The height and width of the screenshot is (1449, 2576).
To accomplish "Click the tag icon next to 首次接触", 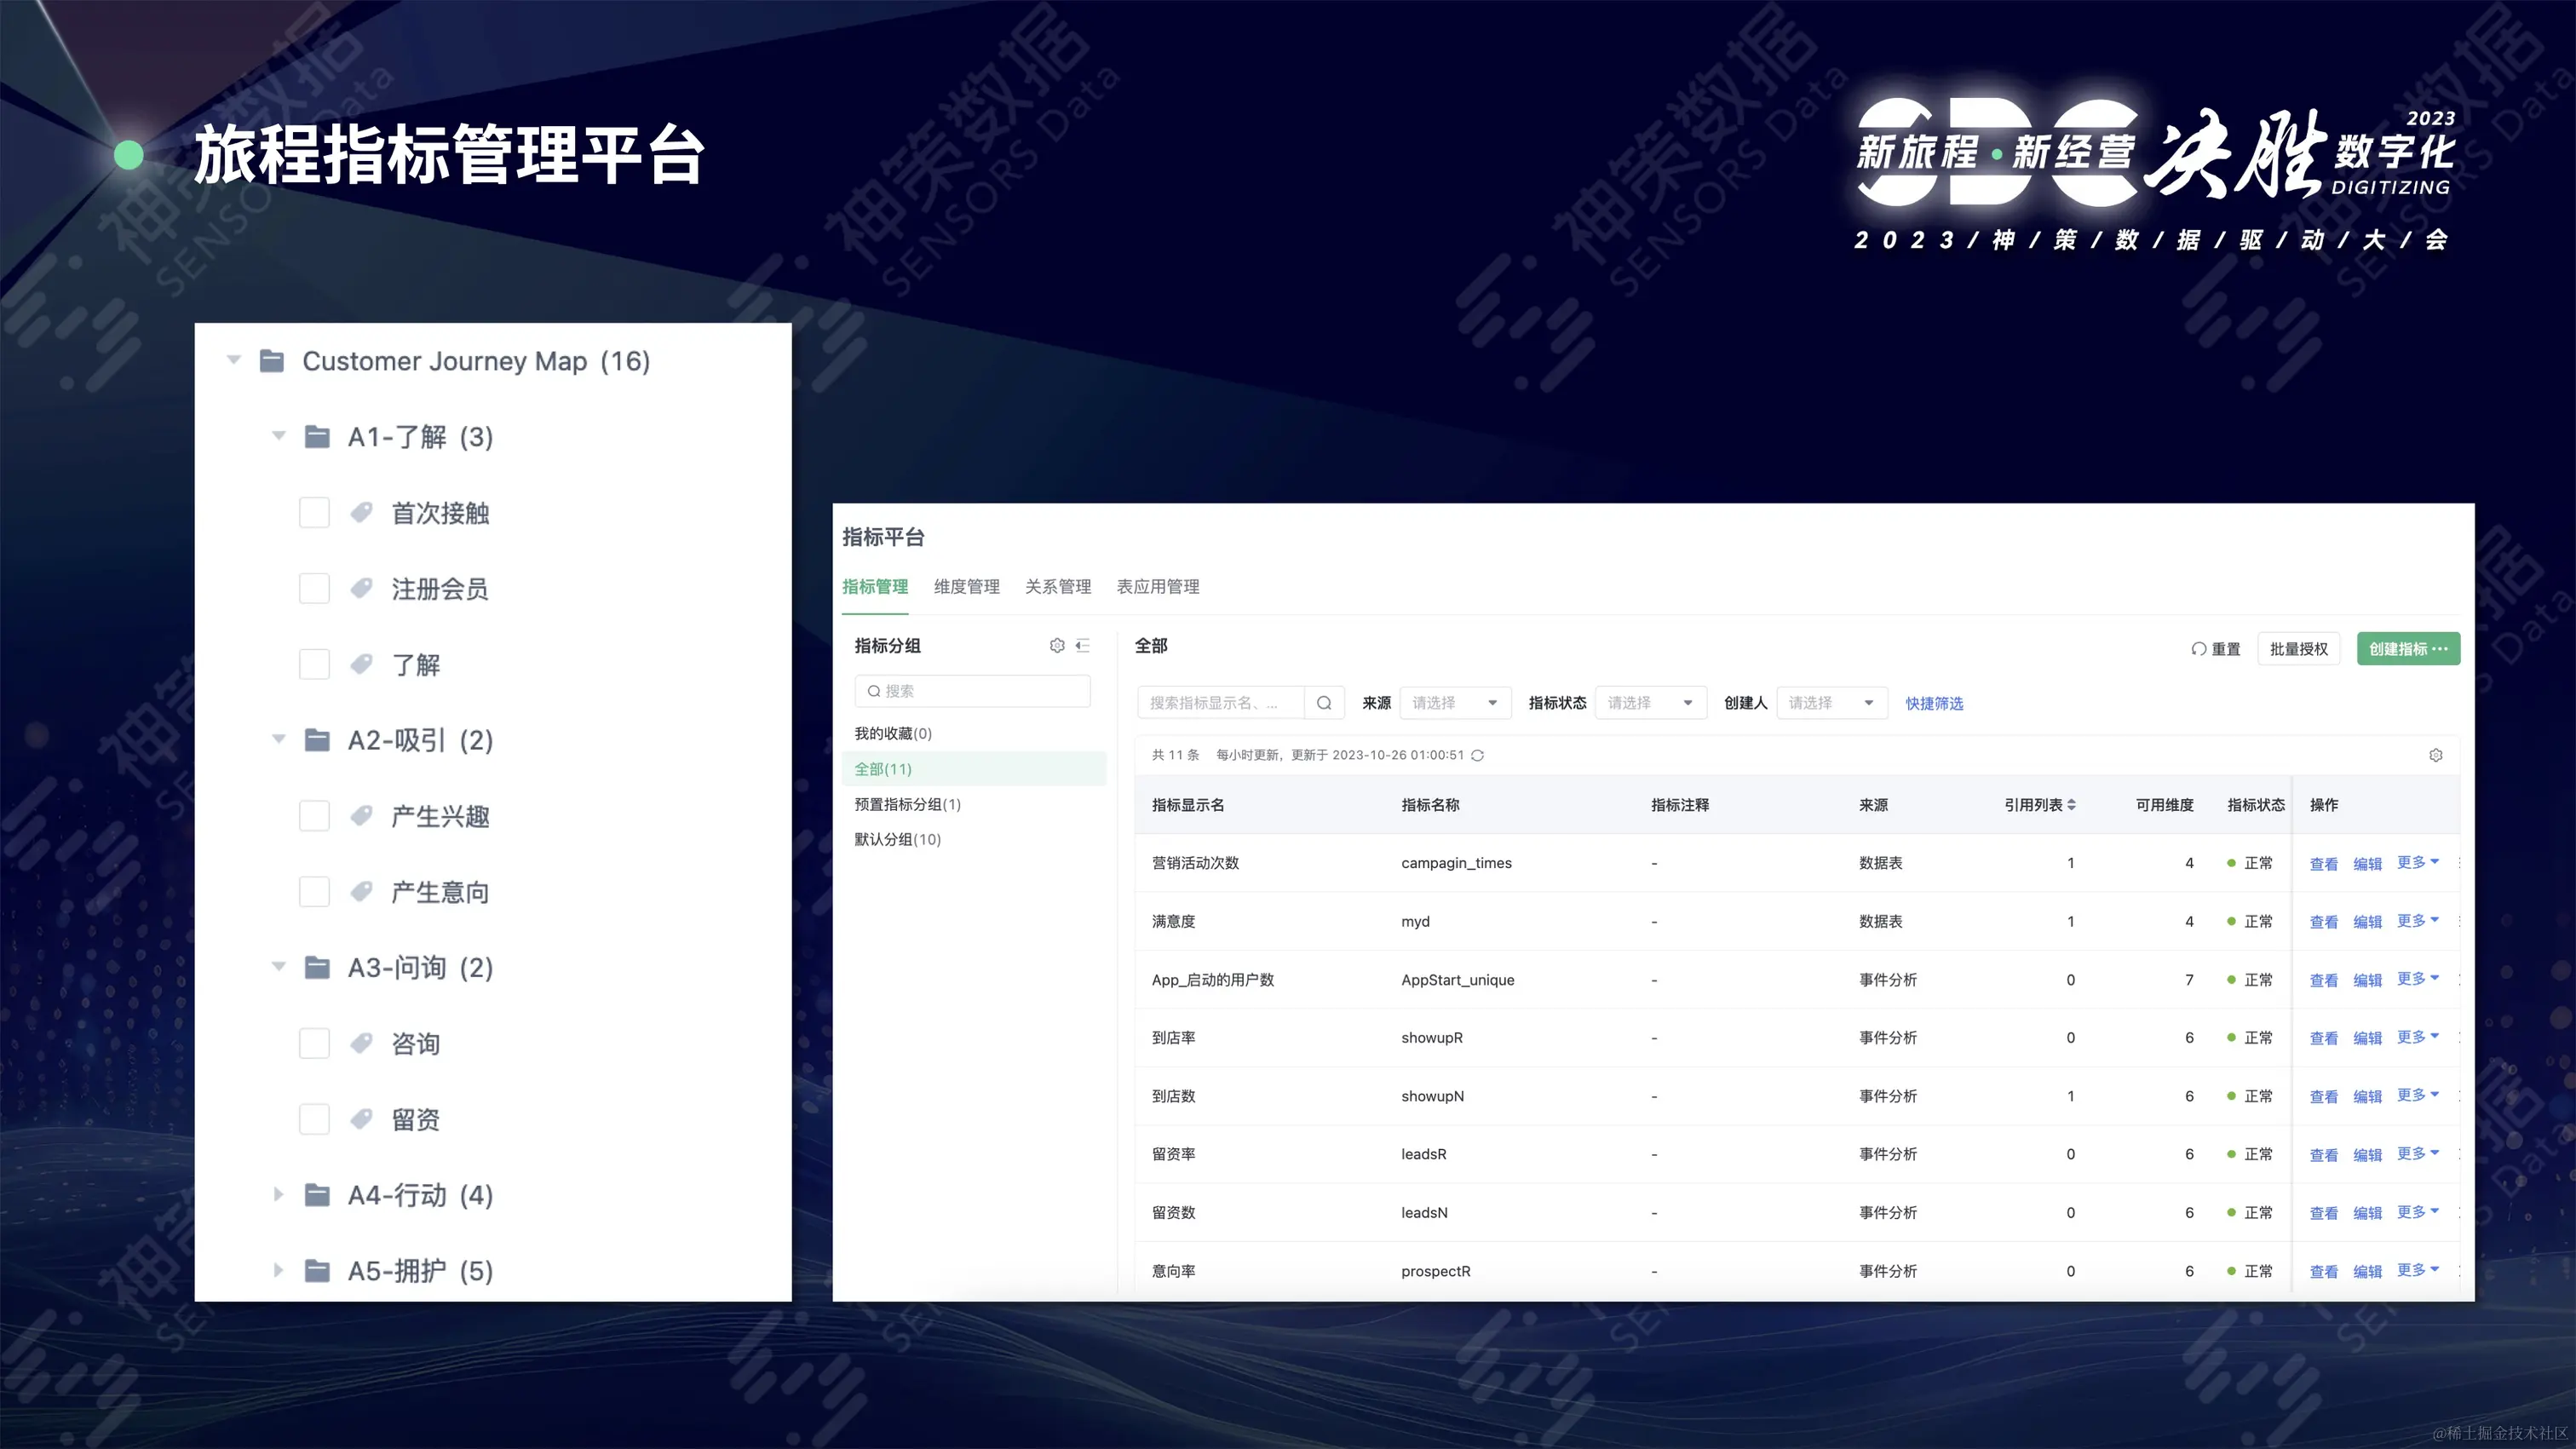I will pyautogui.click(x=361, y=513).
